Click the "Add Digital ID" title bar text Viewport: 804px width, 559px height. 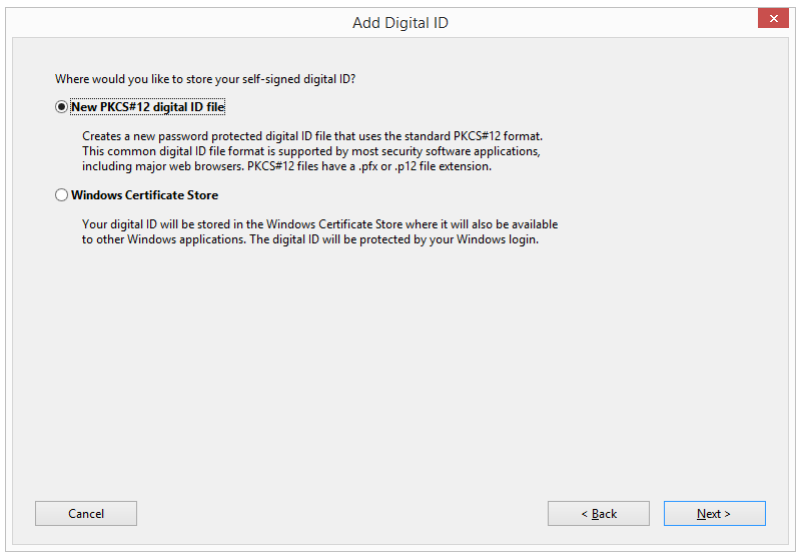[400, 22]
